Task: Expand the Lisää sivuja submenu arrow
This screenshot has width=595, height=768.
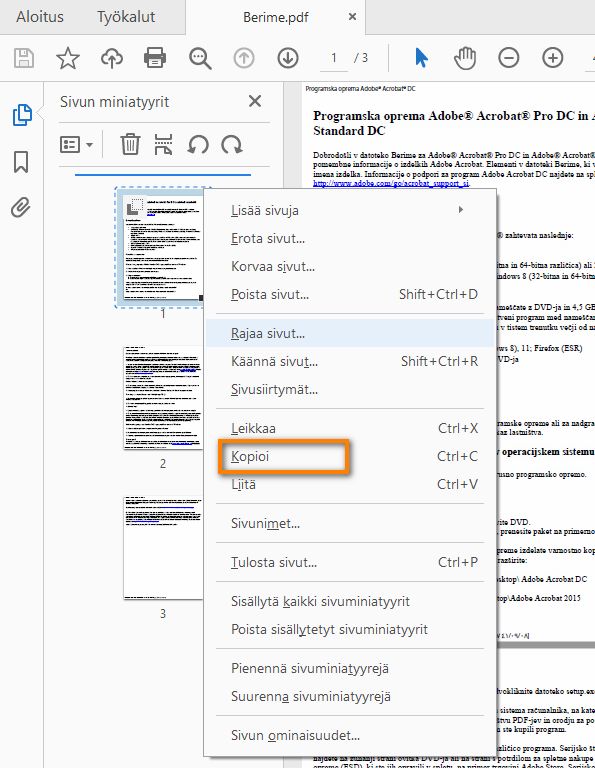Action: click(x=460, y=210)
